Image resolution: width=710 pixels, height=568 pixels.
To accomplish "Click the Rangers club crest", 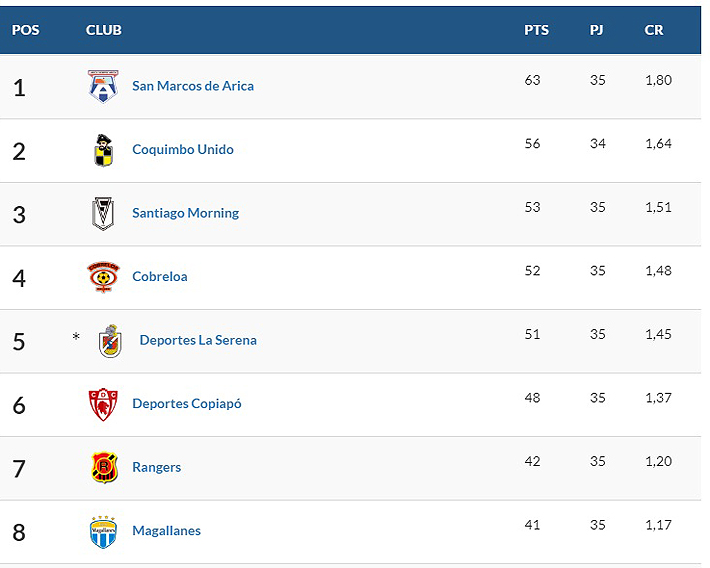I will (103, 467).
